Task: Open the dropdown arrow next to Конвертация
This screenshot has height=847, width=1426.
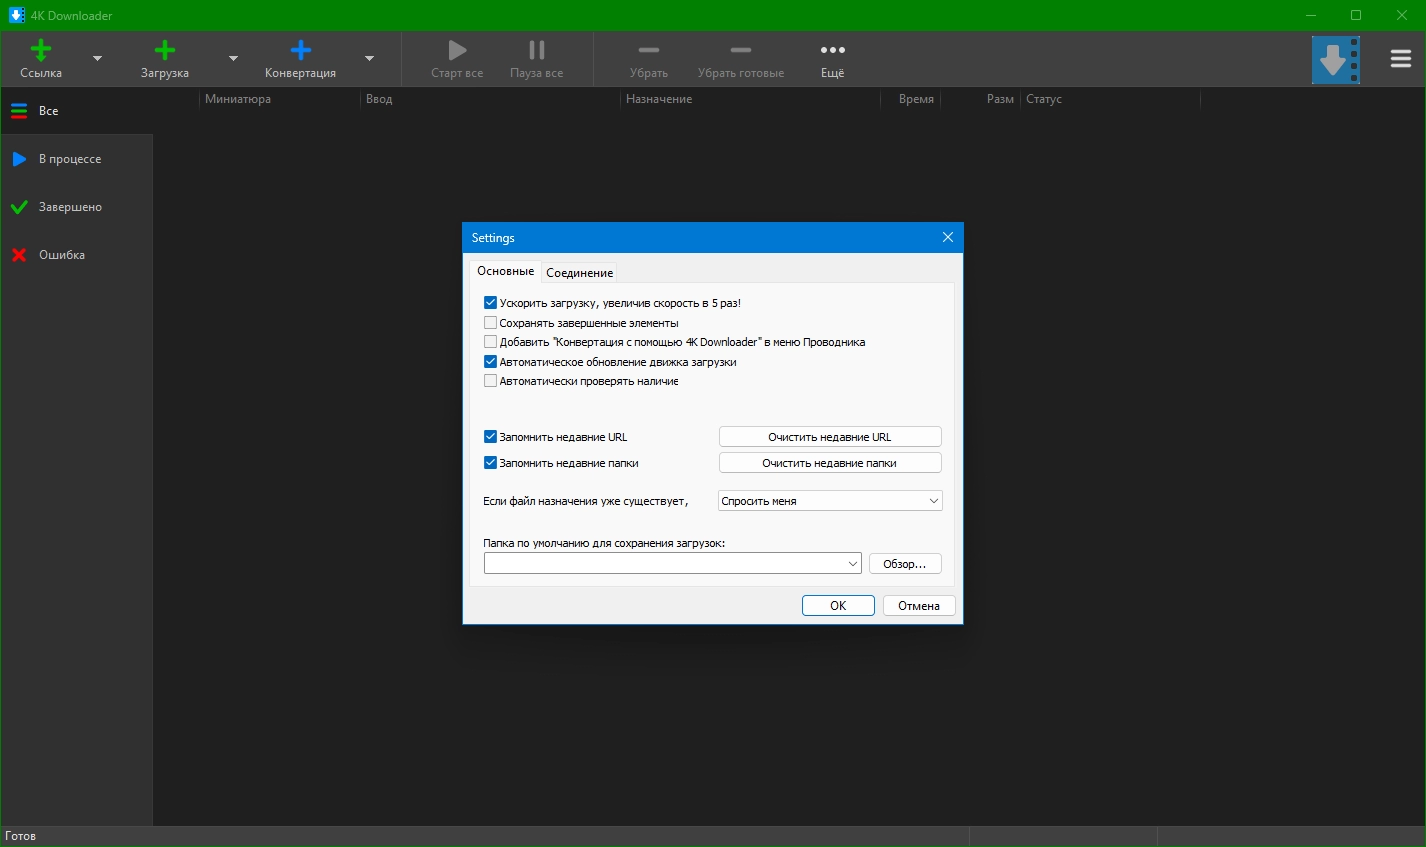Action: 369,59
